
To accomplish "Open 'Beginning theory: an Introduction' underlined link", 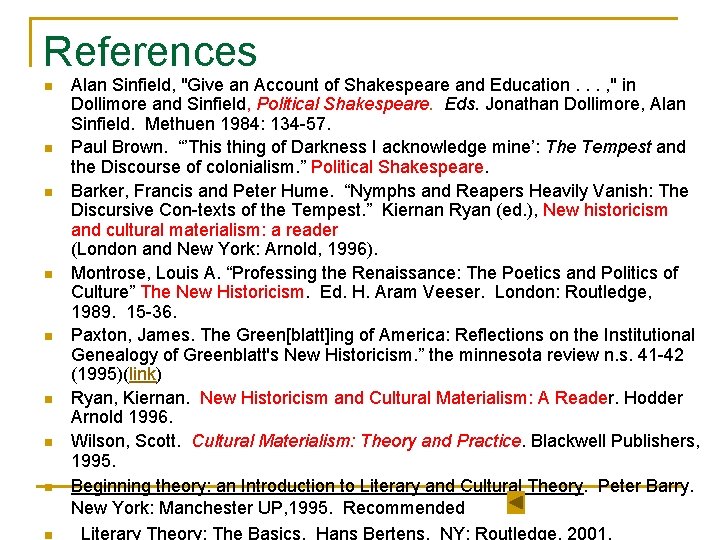I will (x=327, y=486).
